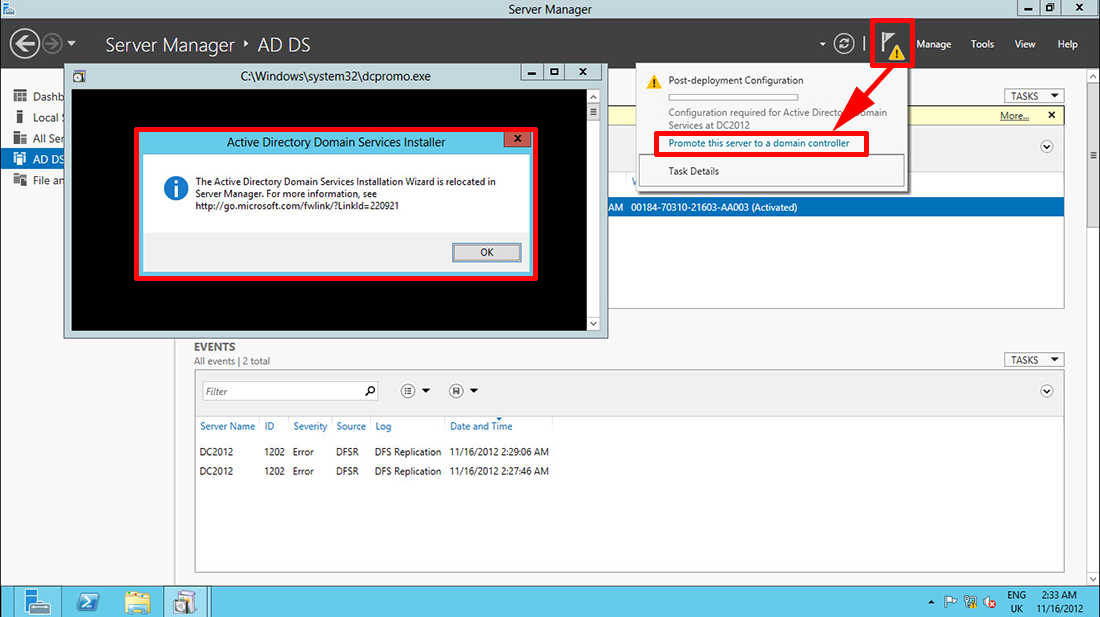1100x617 pixels.
Task: Click the dcpromo.exe console window icon
Action: pyautogui.click(x=79, y=76)
